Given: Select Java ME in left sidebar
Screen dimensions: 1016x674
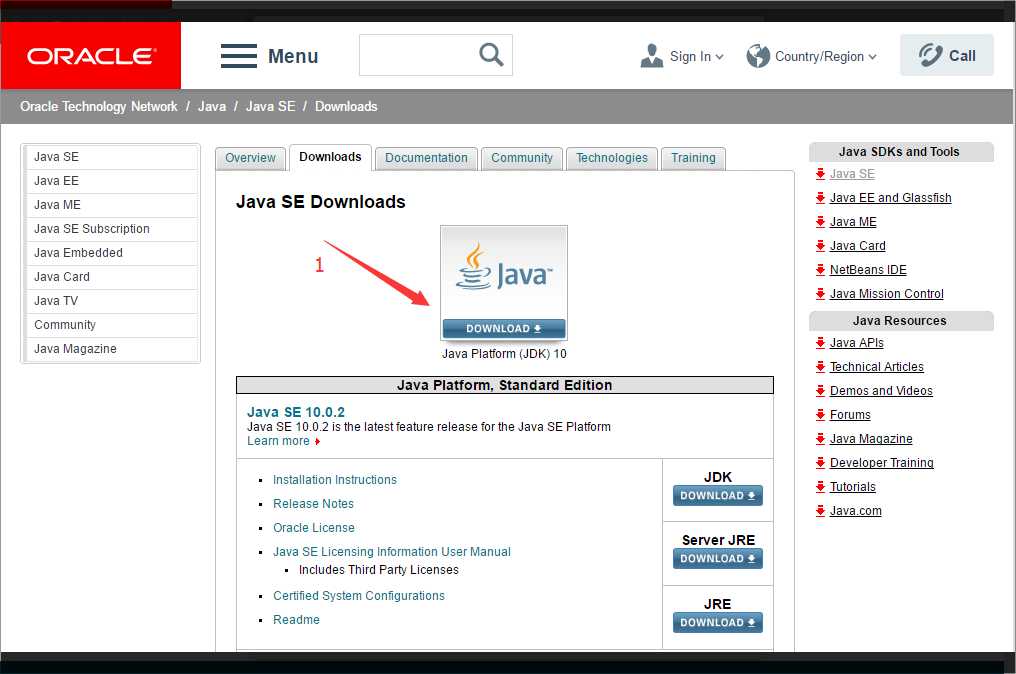Looking at the screenshot, I should pyautogui.click(x=111, y=205).
